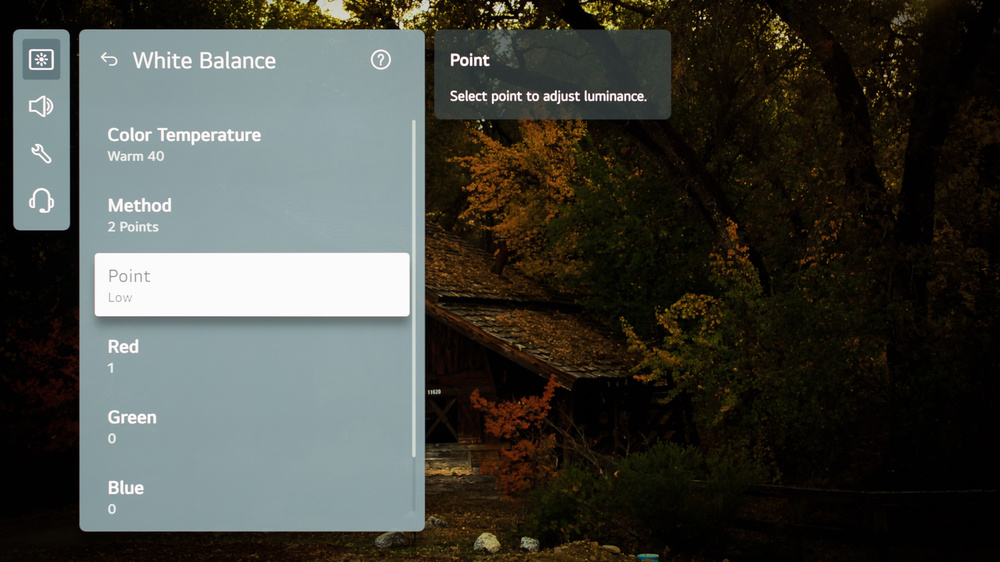The image size is (1000, 562).
Task: Go back using the arrow beside White Balance
Action: click(109, 60)
